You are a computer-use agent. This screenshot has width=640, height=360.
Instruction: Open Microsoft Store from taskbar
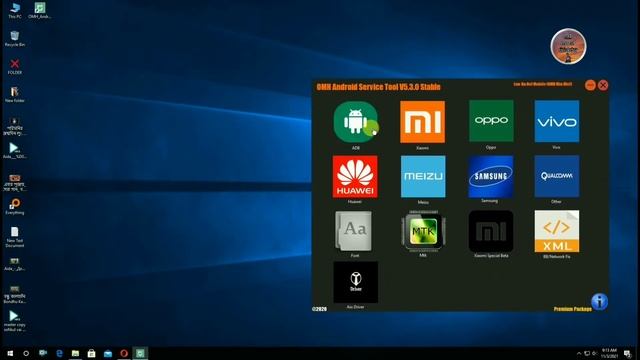coord(91,353)
